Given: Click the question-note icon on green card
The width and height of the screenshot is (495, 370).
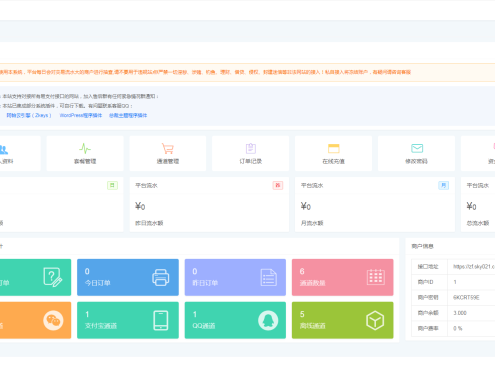Looking at the screenshot, I should click(53, 277).
